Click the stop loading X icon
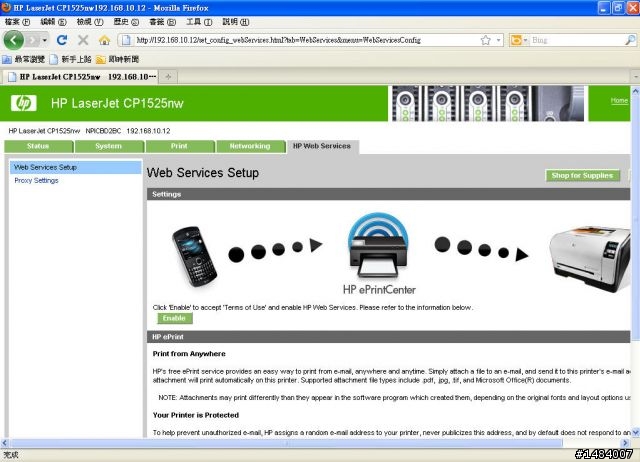Viewport: 640px width, 462px height. [83, 40]
